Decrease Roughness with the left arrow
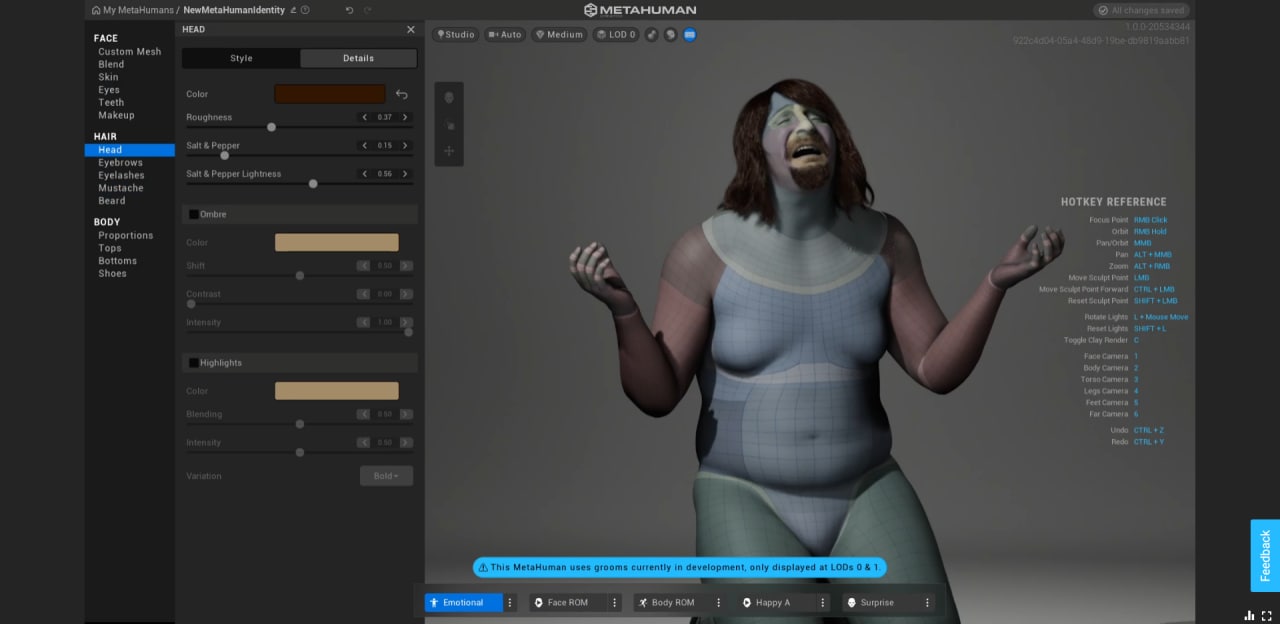The image size is (1280, 624). point(364,117)
